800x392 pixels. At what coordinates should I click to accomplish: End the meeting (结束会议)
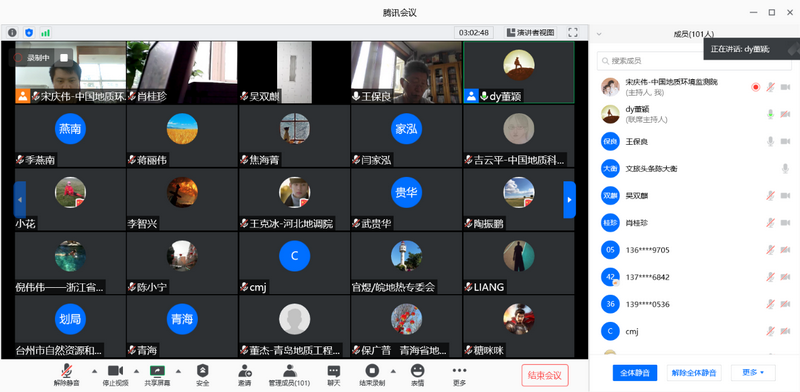pyautogui.click(x=545, y=375)
